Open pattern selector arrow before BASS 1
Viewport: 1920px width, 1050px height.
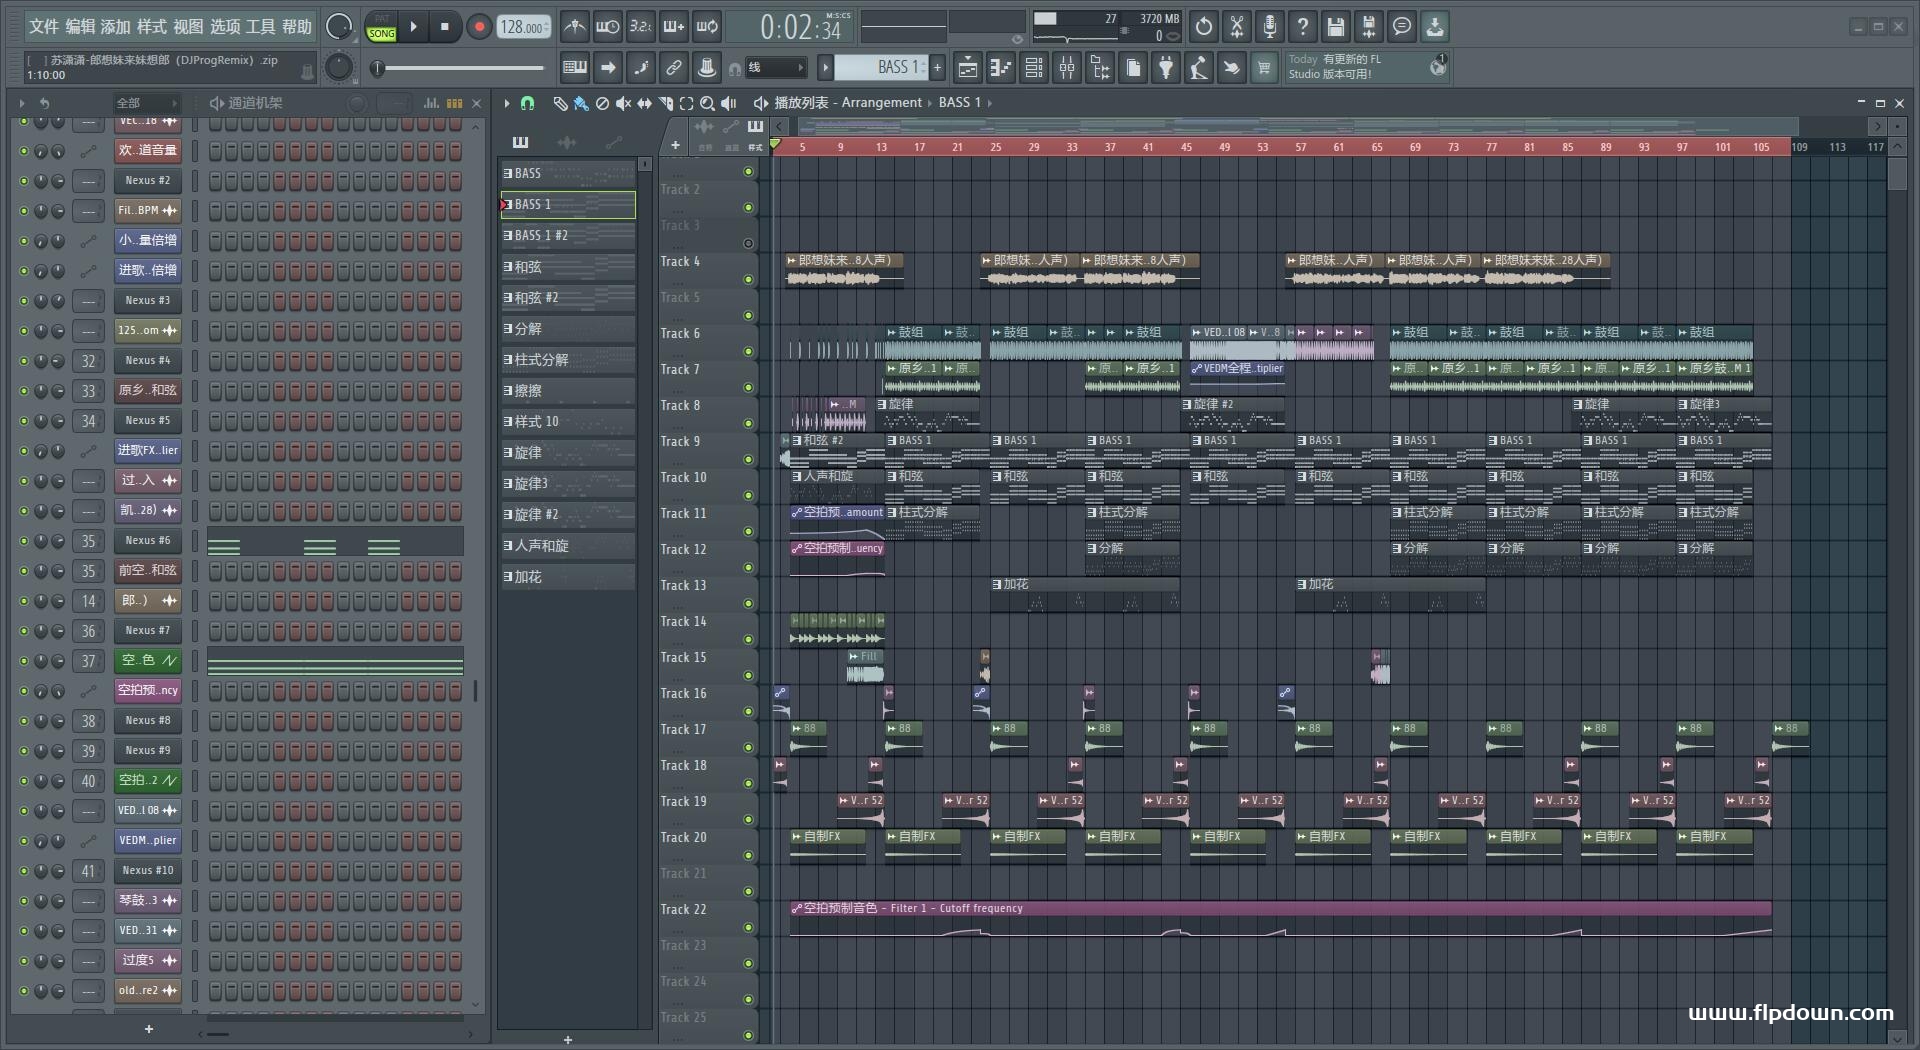point(825,68)
